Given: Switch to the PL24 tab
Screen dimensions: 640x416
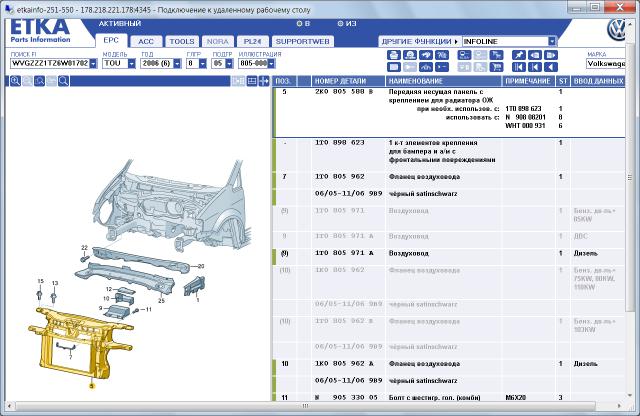Looking at the screenshot, I should (252, 41).
